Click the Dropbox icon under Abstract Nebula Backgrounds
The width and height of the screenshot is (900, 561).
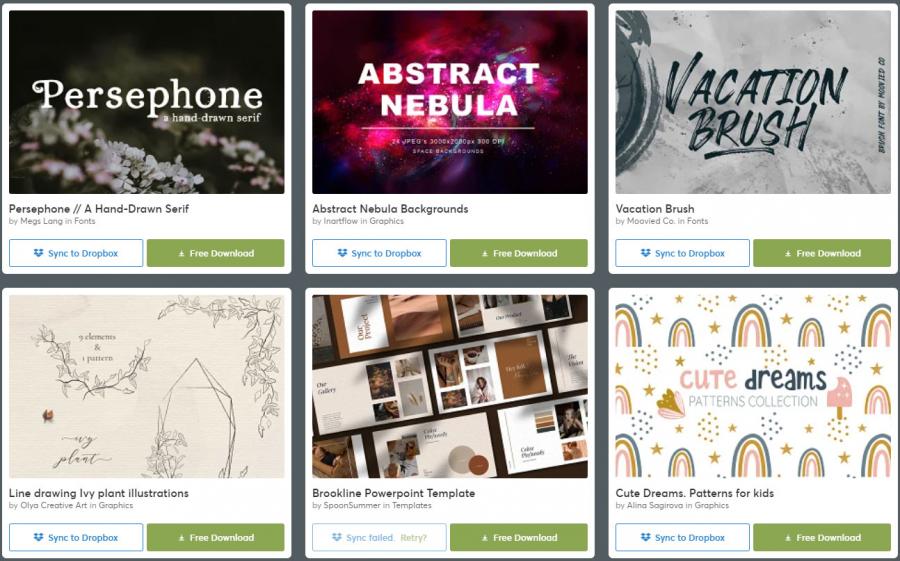342,253
